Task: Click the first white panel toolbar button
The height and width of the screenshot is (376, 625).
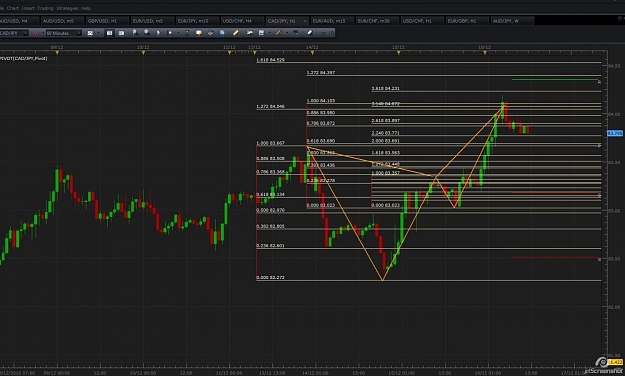Action: point(110,33)
